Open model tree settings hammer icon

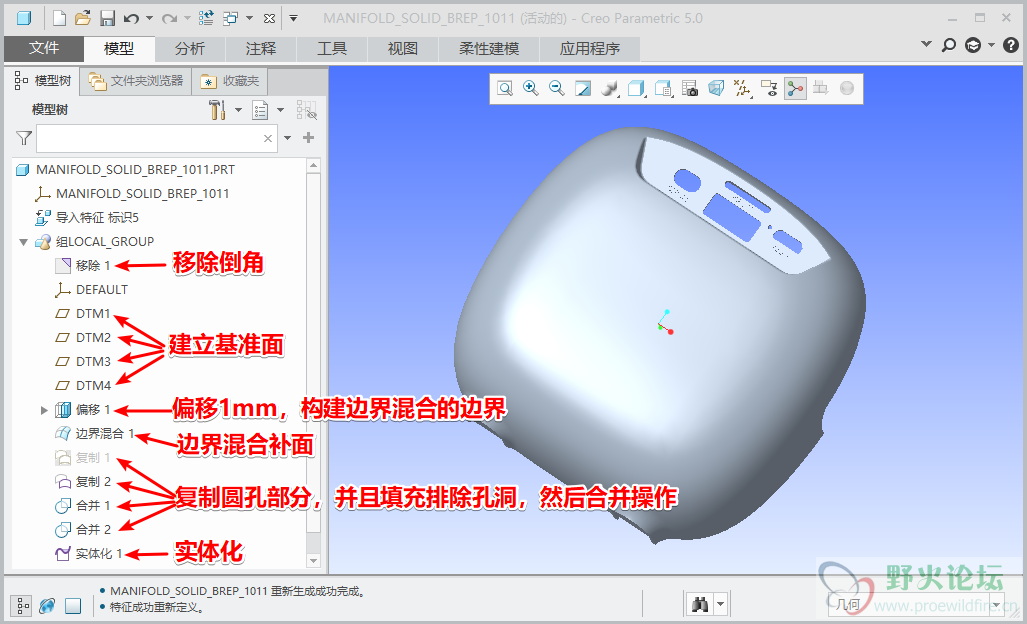click(217, 110)
